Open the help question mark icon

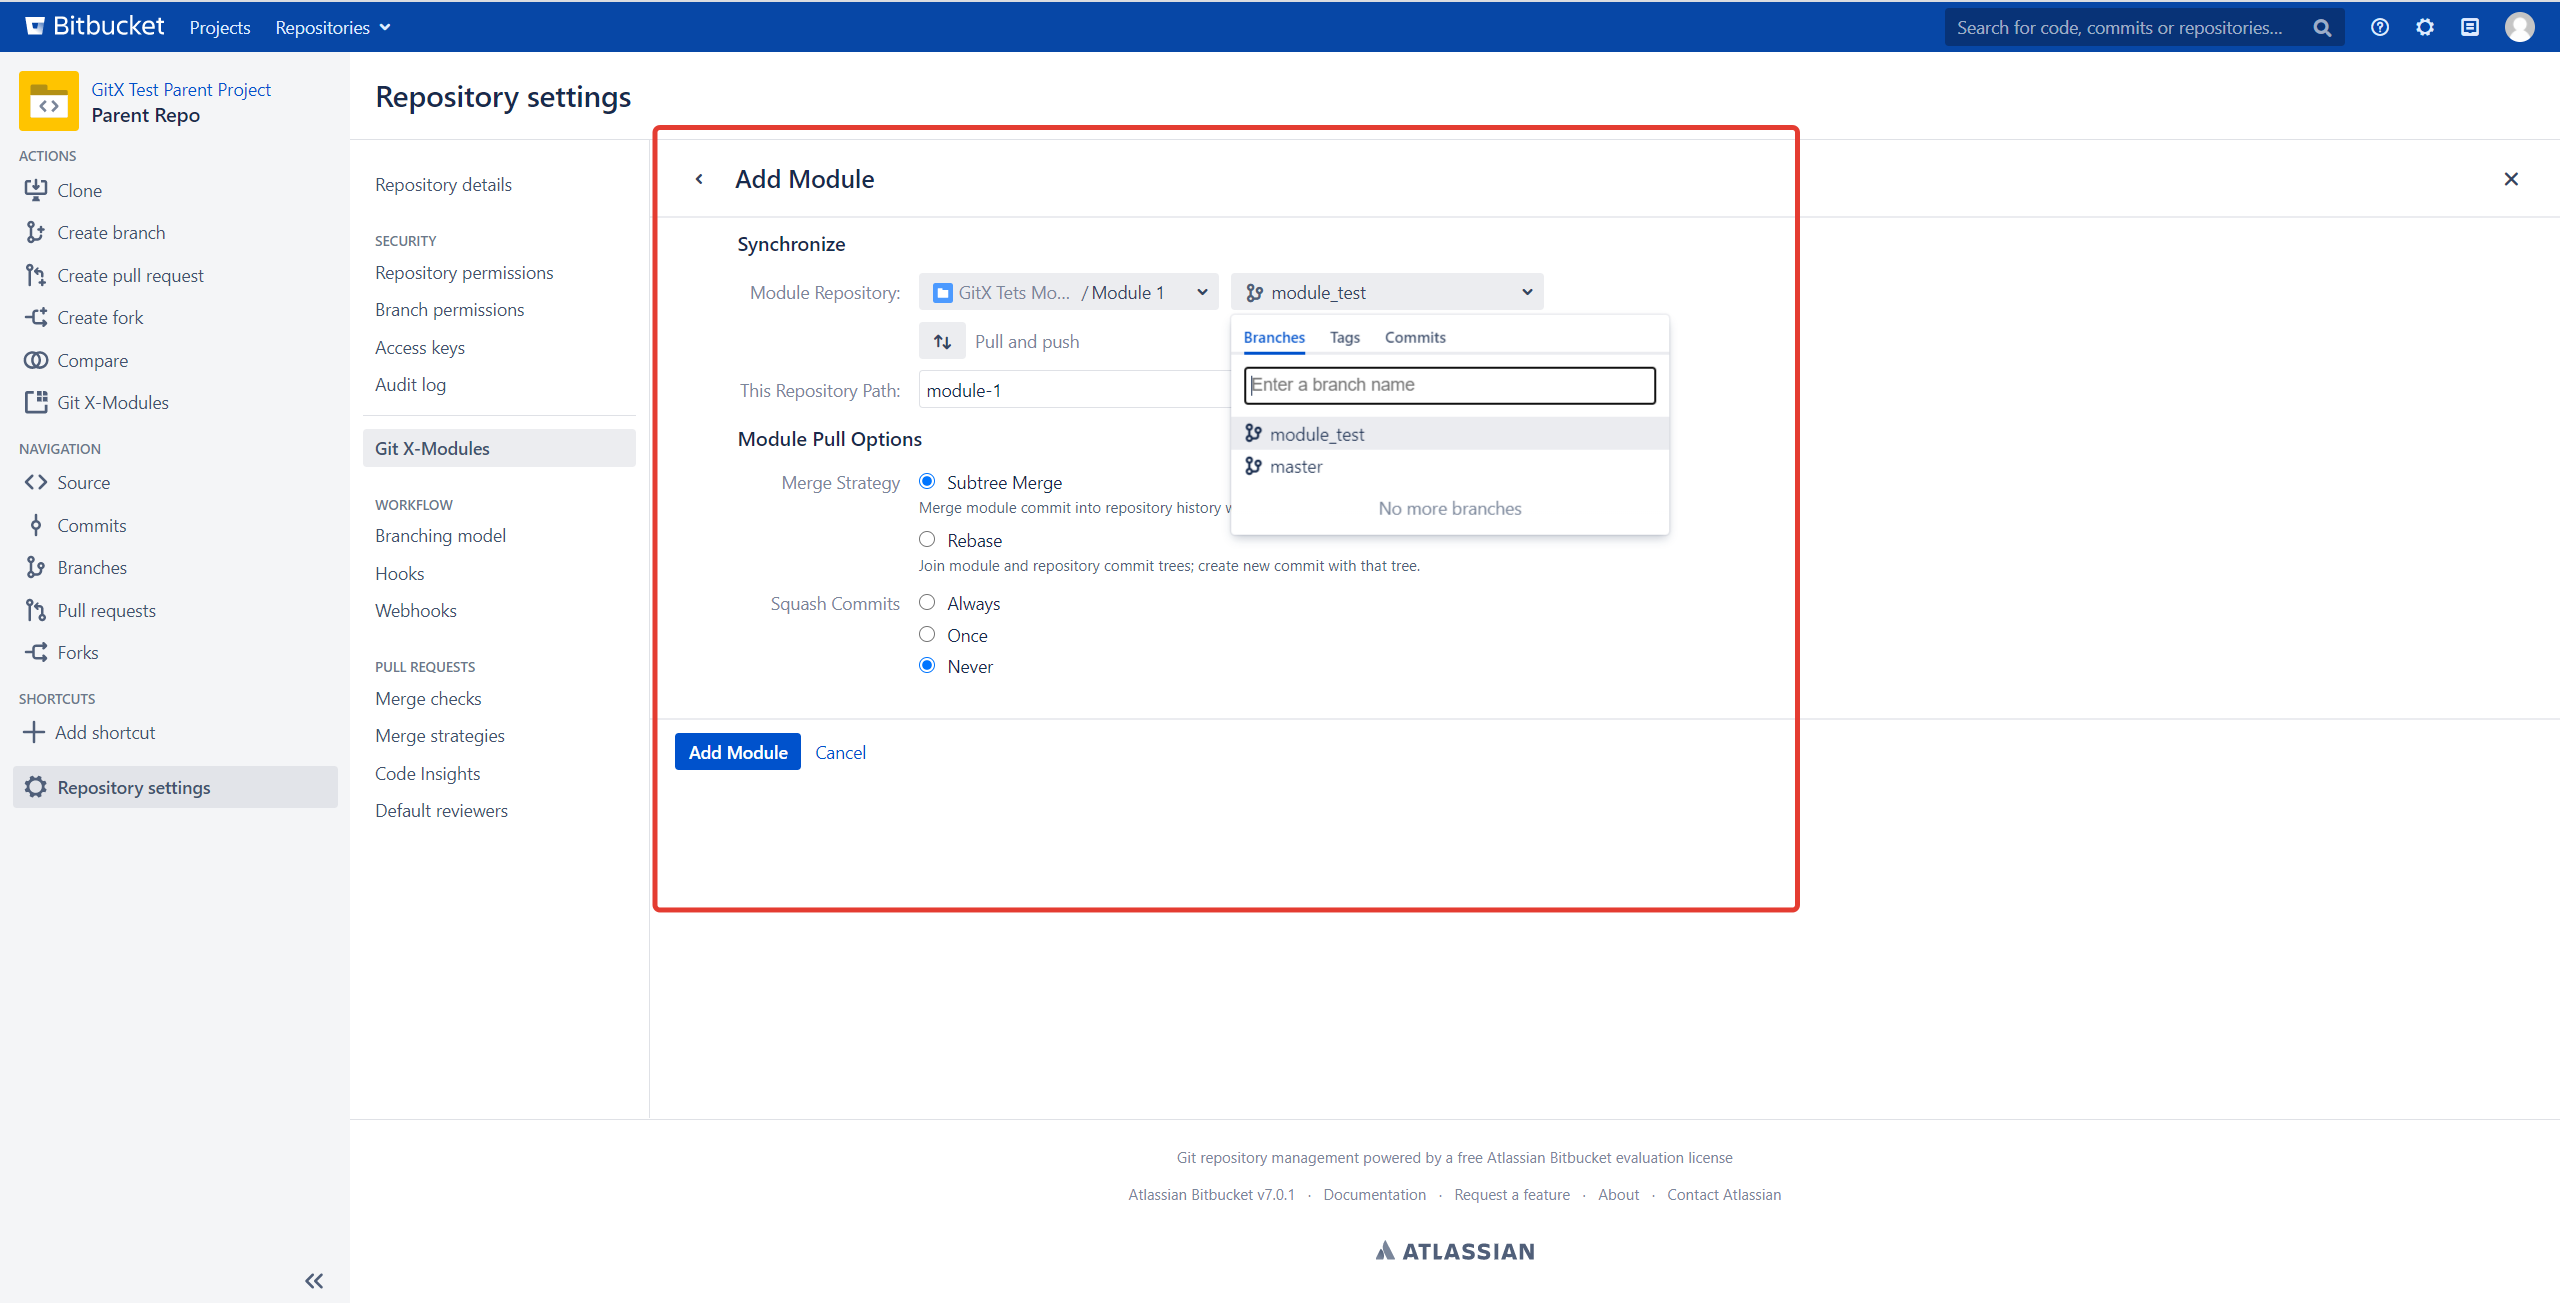2380,27
